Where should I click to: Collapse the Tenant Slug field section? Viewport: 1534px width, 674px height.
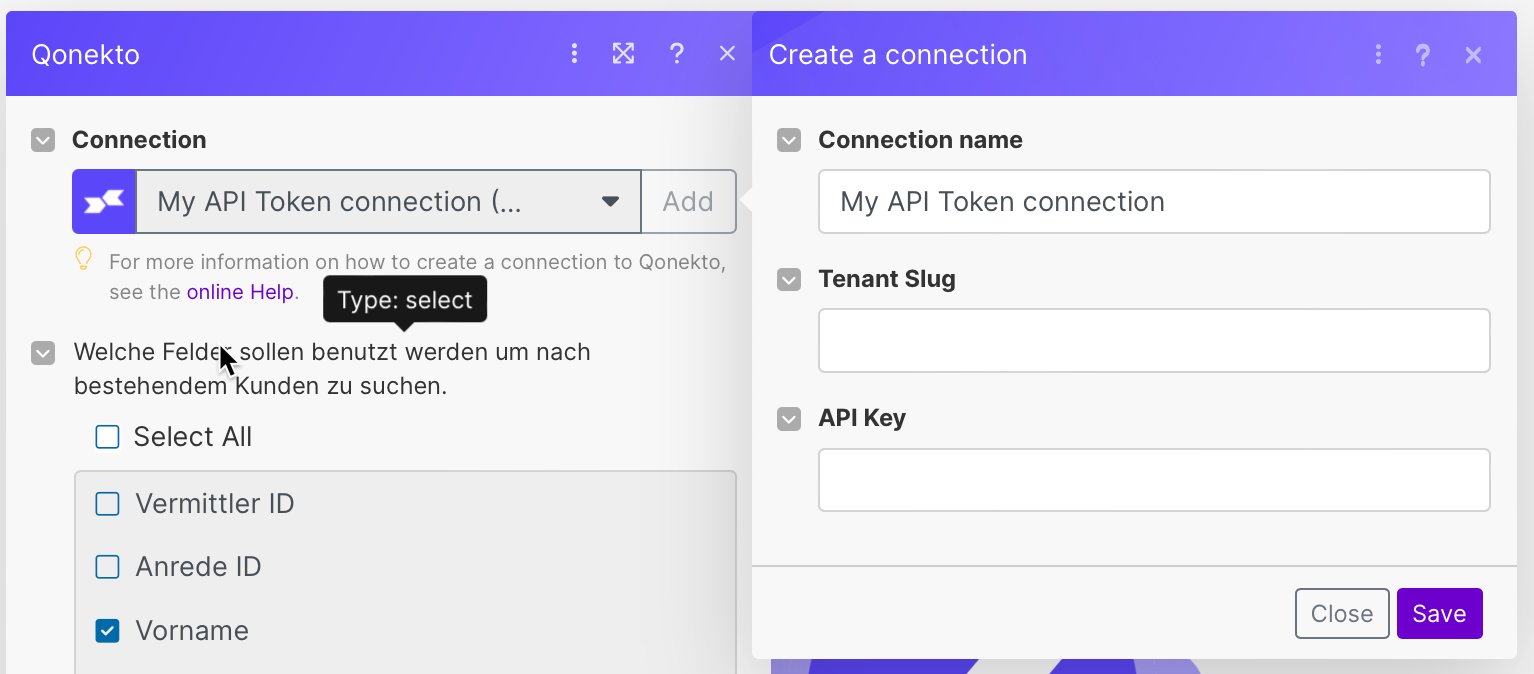tap(789, 279)
